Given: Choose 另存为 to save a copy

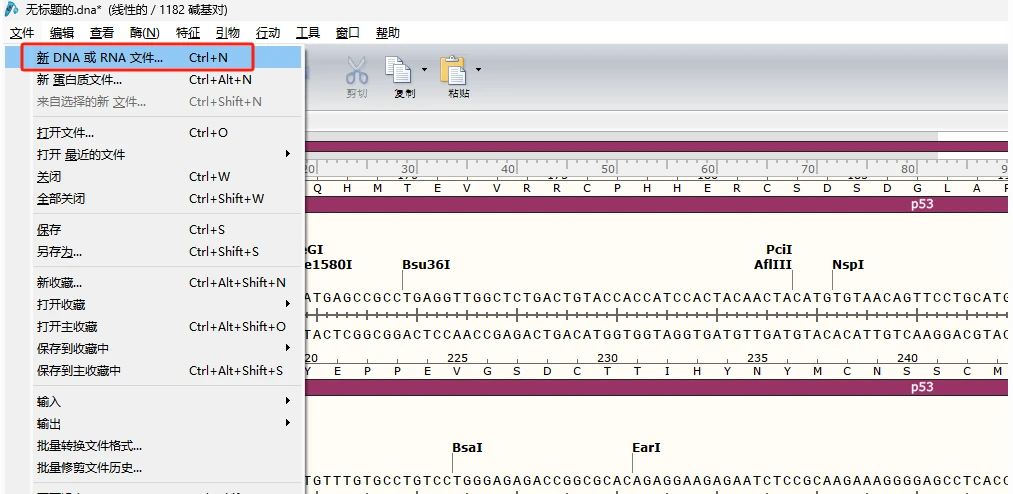Looking at the screenshot, I should [x=60, y=252].
